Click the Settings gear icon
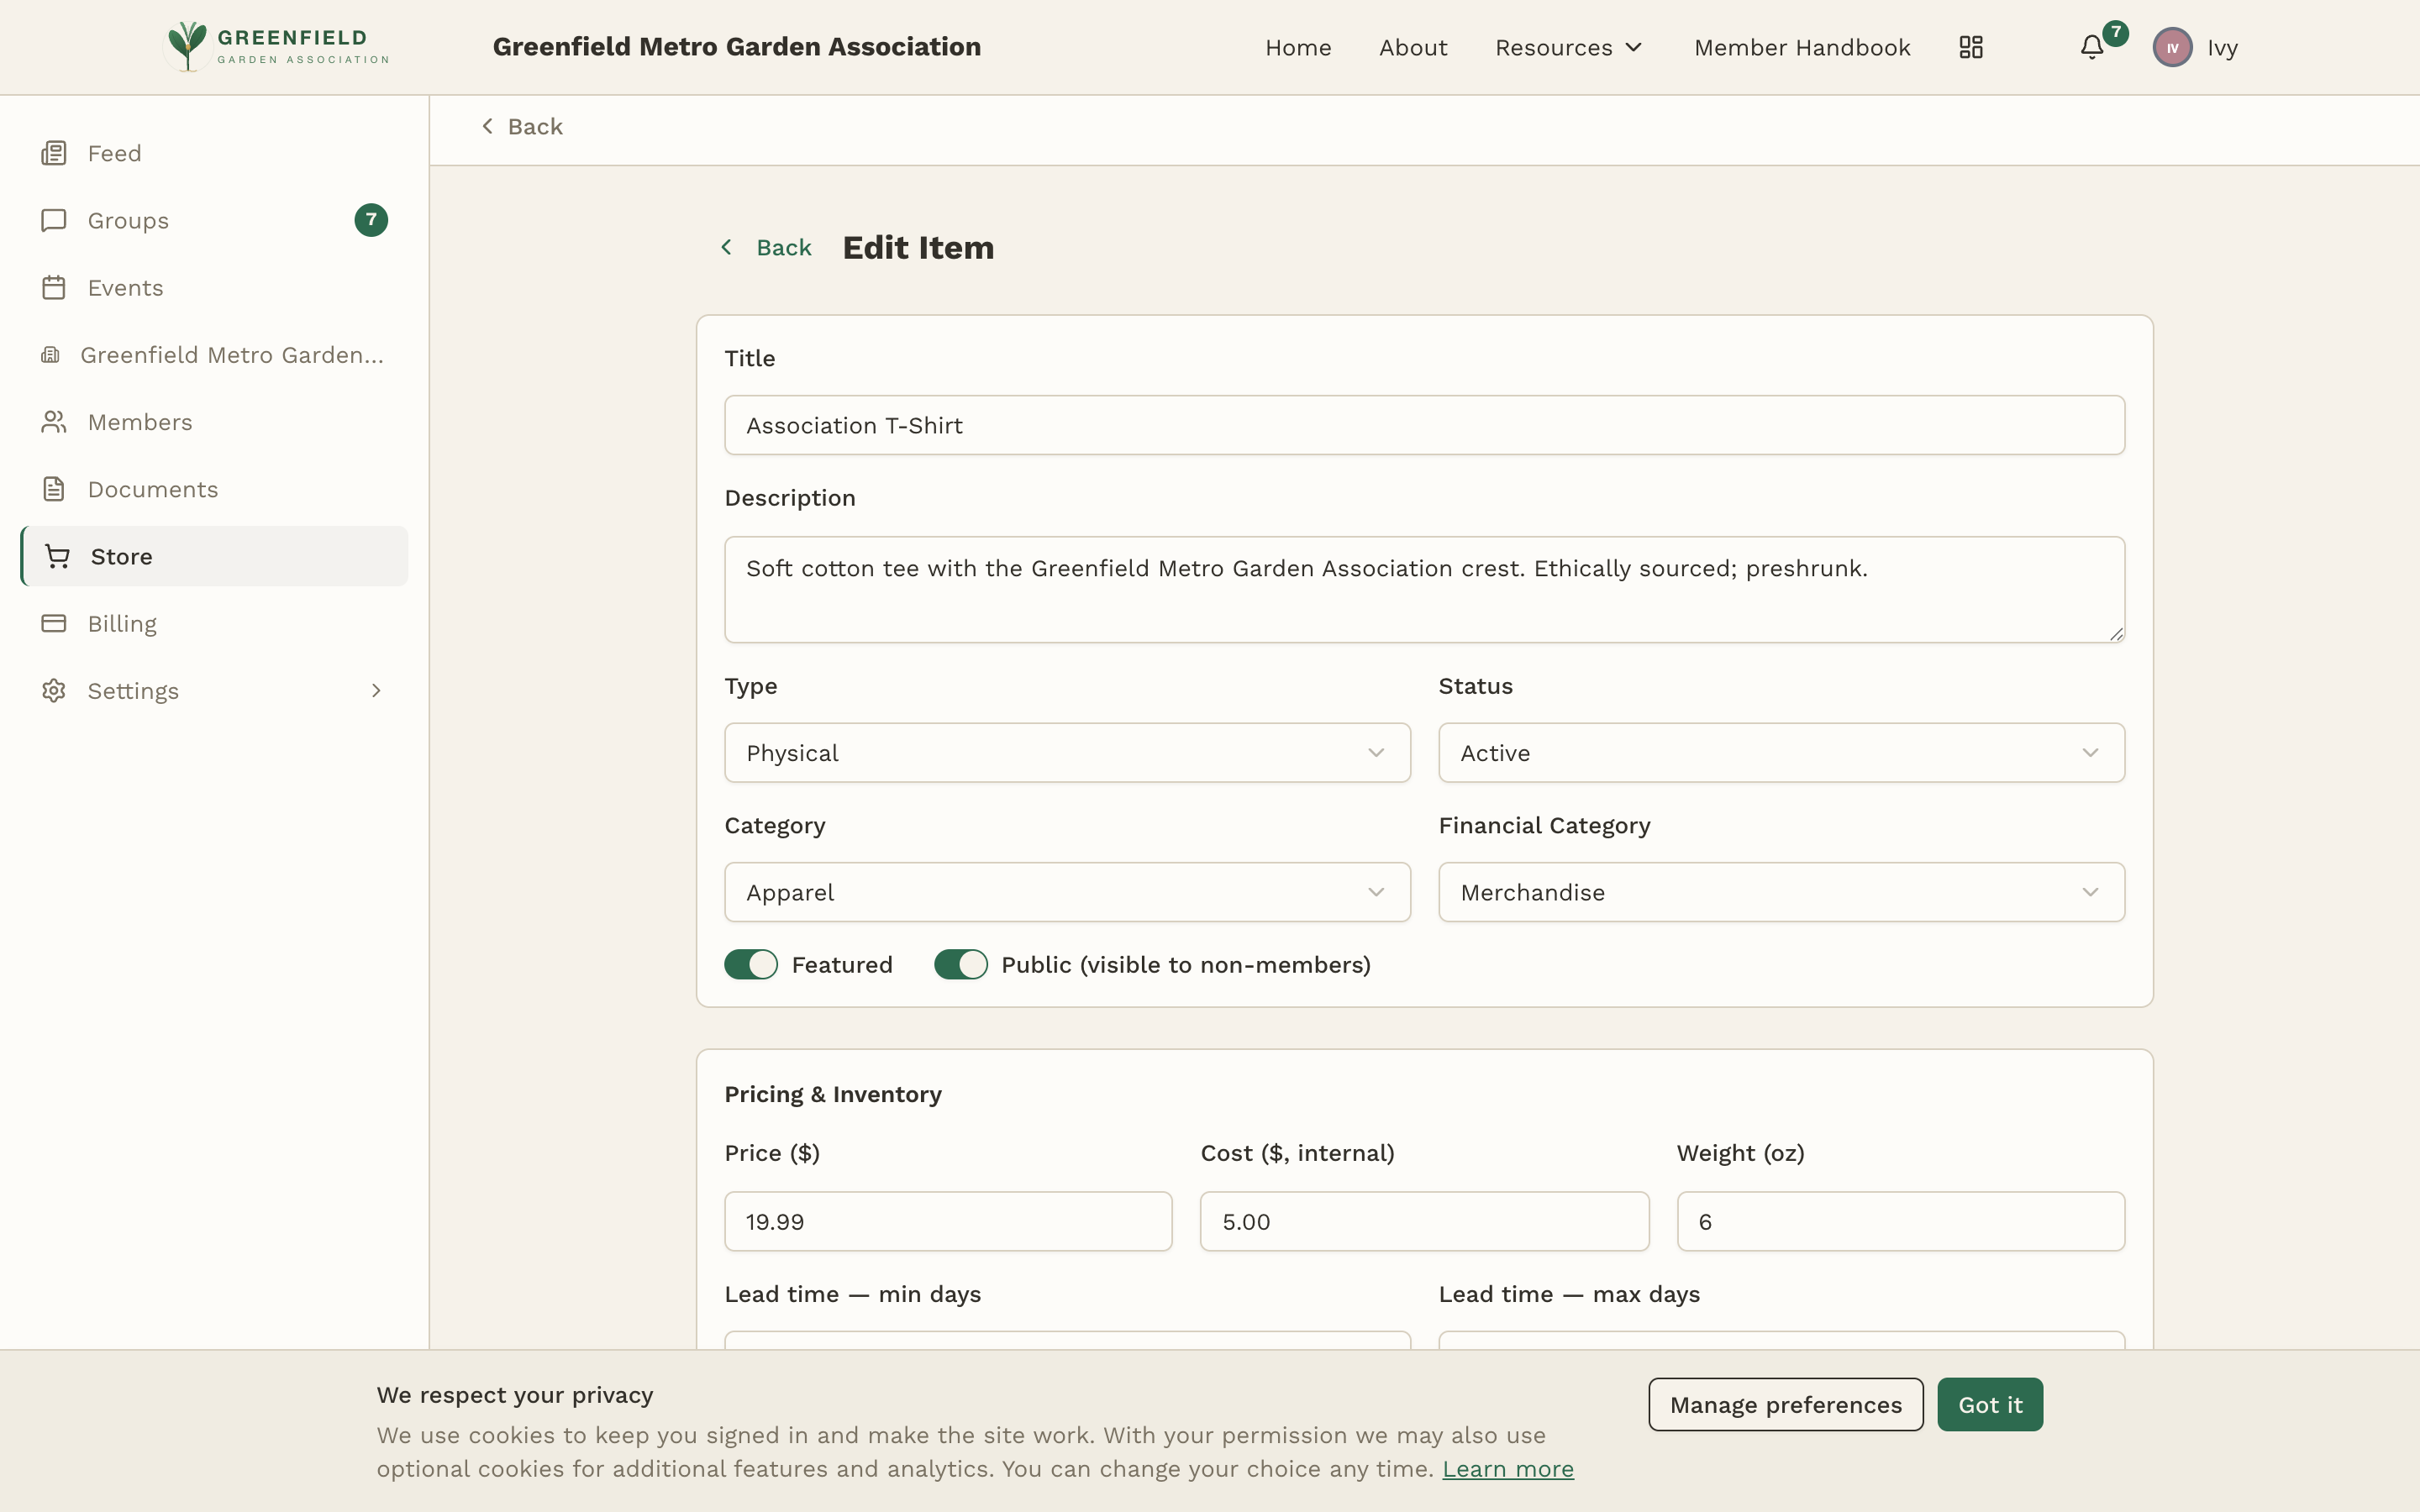Image resolution: width=2420 pixels, height=1512 pixels. 54,690
